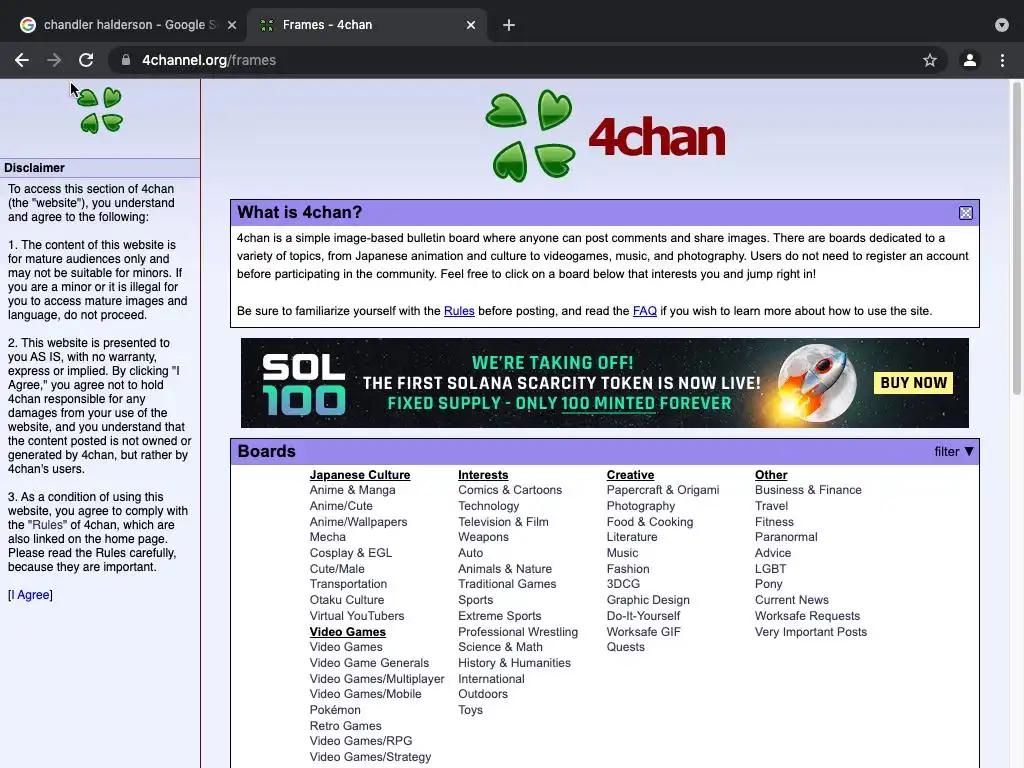Switch to the Frames - 4chan tab
The width and height of the screenshot is (1024, 768).
(x=367, y=25)
